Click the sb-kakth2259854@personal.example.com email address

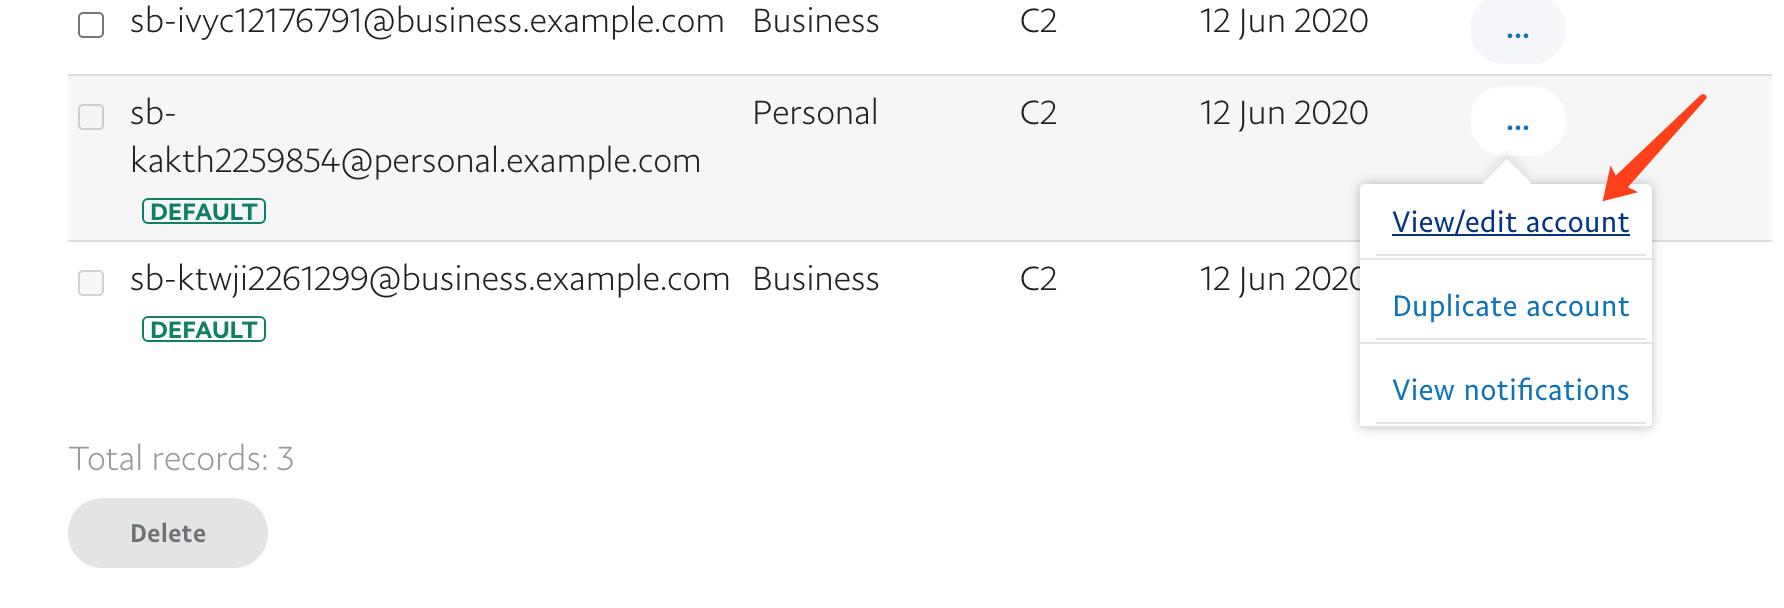(415, 161)
